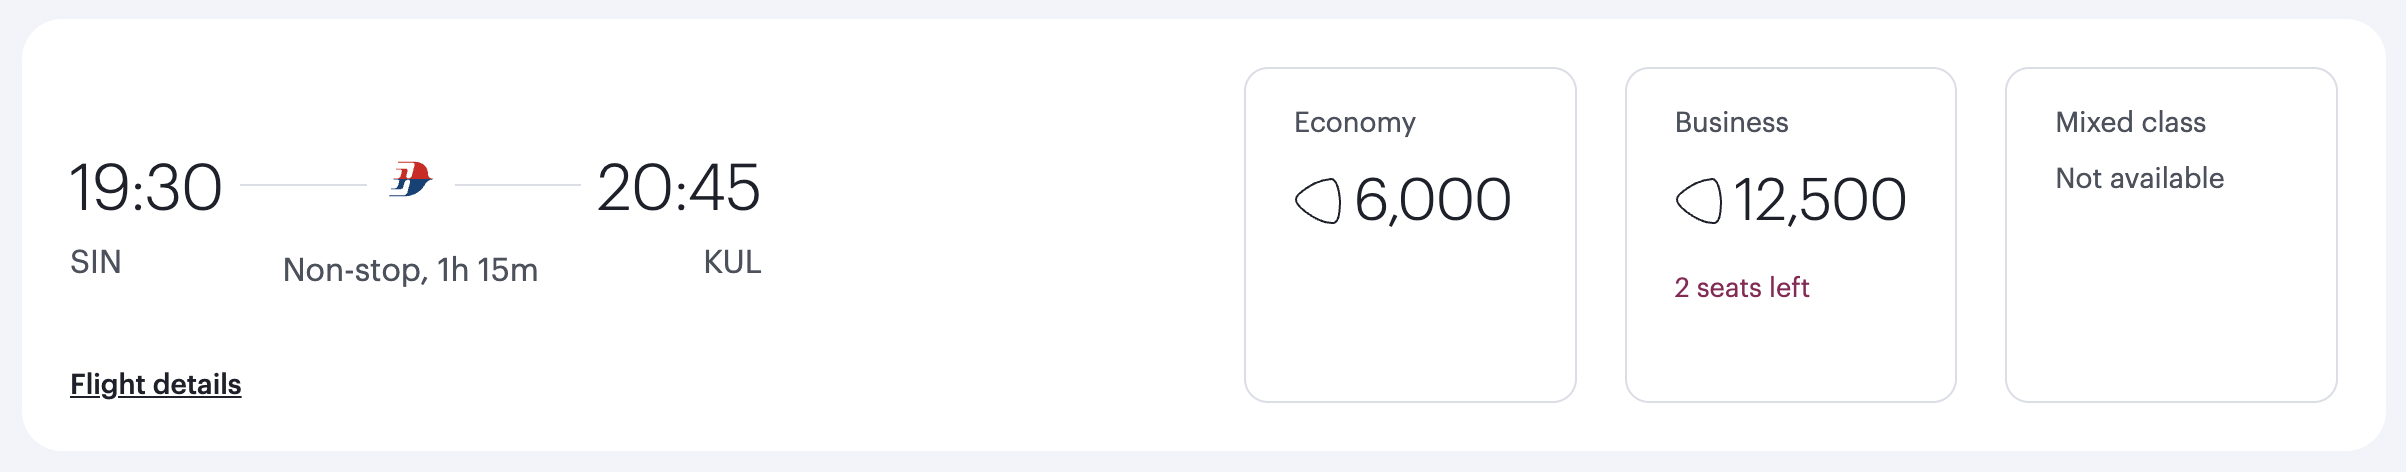Image resolution: width=2406 pixels, height=472 pixels.
Task: Click the 20:45 arrival time
Action: point(679,188)
